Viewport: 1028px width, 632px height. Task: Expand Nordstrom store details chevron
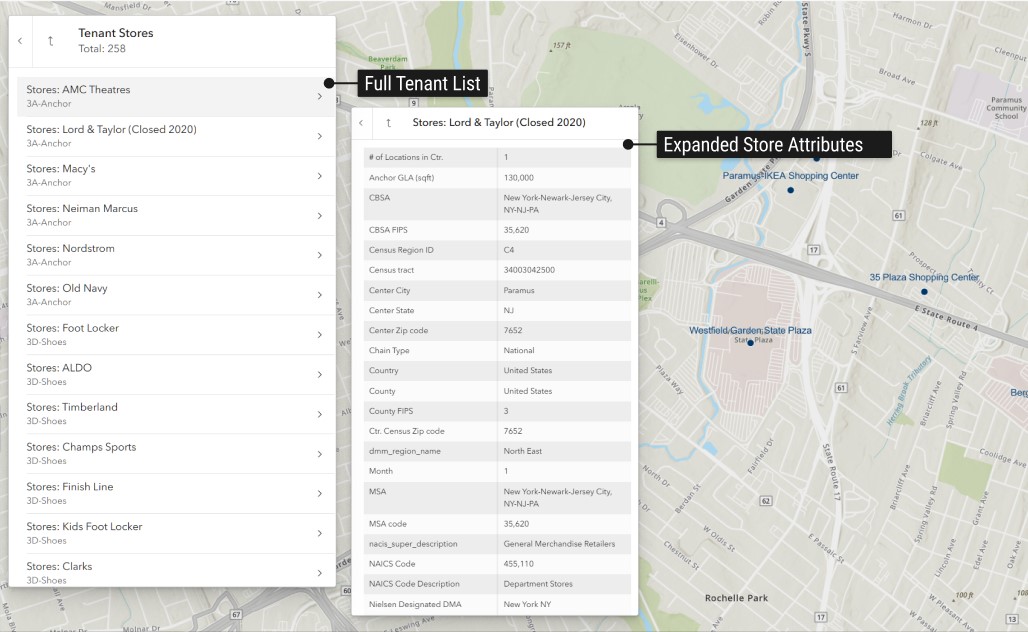(319, 255)
